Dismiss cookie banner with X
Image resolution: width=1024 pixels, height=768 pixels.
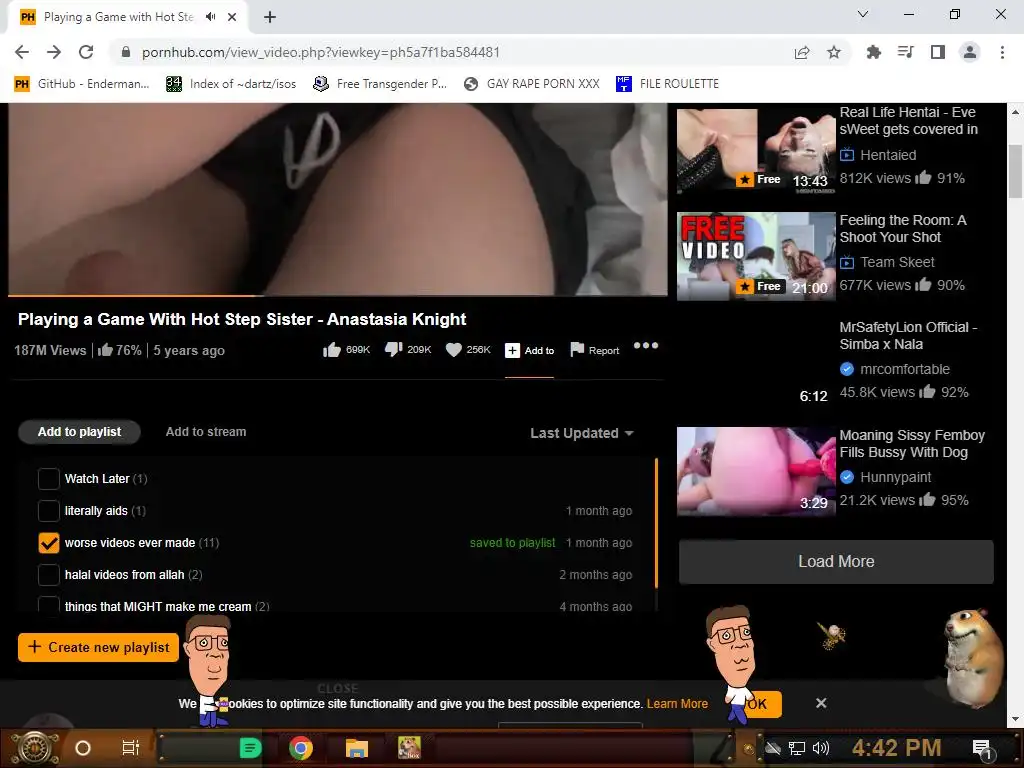(821, 703)
